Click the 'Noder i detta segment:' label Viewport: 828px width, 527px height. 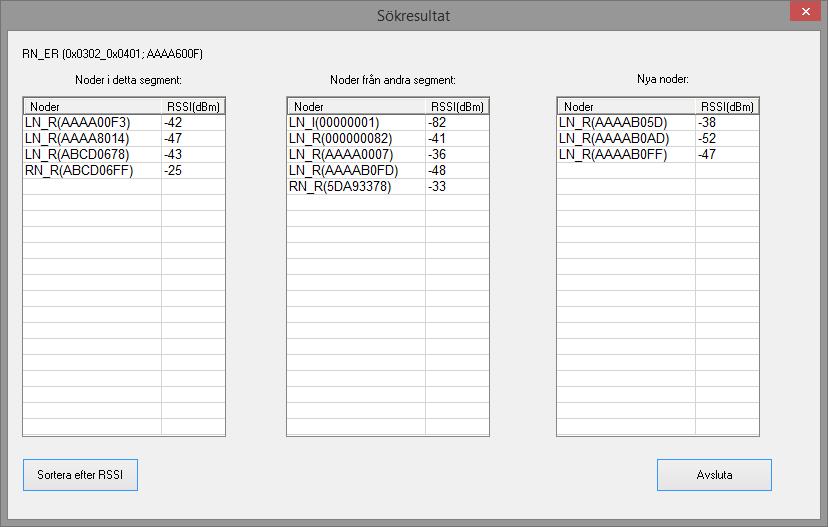point(128,80)
